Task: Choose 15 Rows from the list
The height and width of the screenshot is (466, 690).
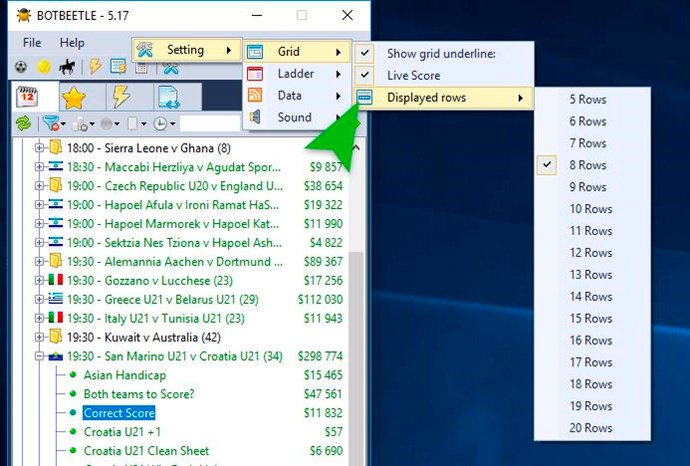Action: (592, 319)
